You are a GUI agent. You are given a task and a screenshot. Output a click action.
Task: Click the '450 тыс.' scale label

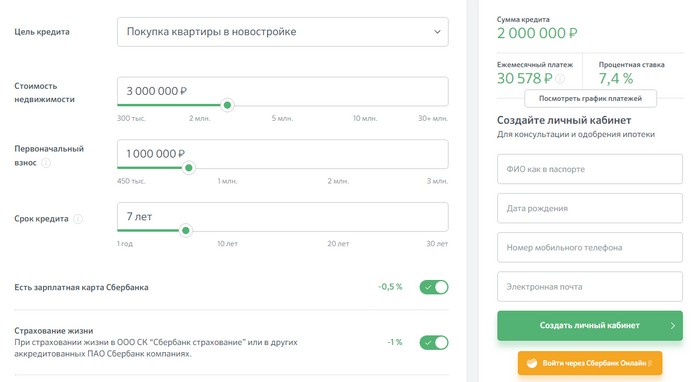(x=131, y=181)
